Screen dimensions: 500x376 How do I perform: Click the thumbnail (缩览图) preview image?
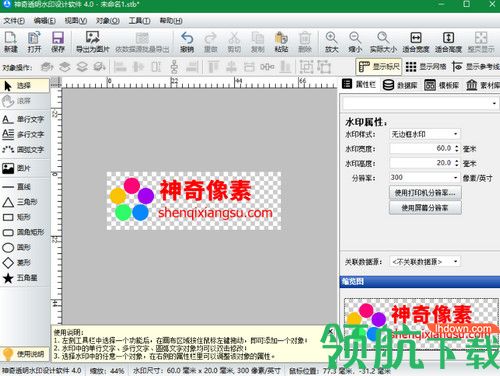[421, 324]
